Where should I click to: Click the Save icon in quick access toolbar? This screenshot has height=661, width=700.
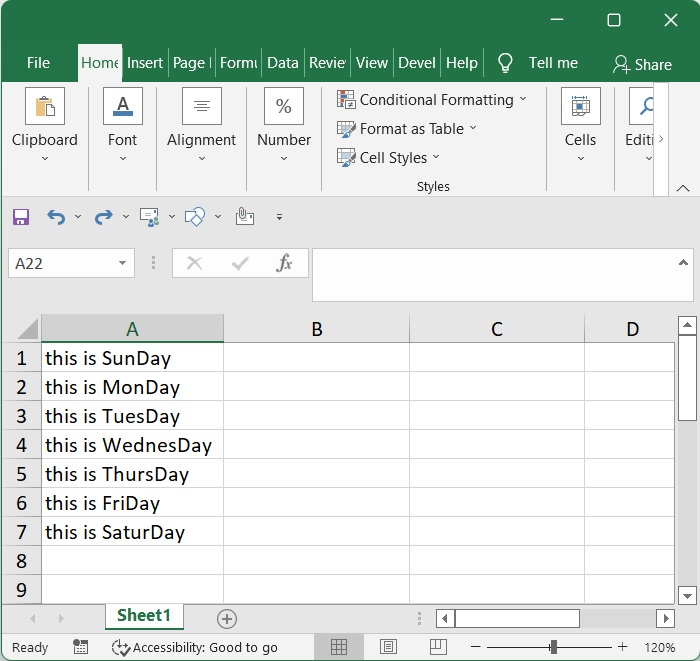[x=21, y=217]
